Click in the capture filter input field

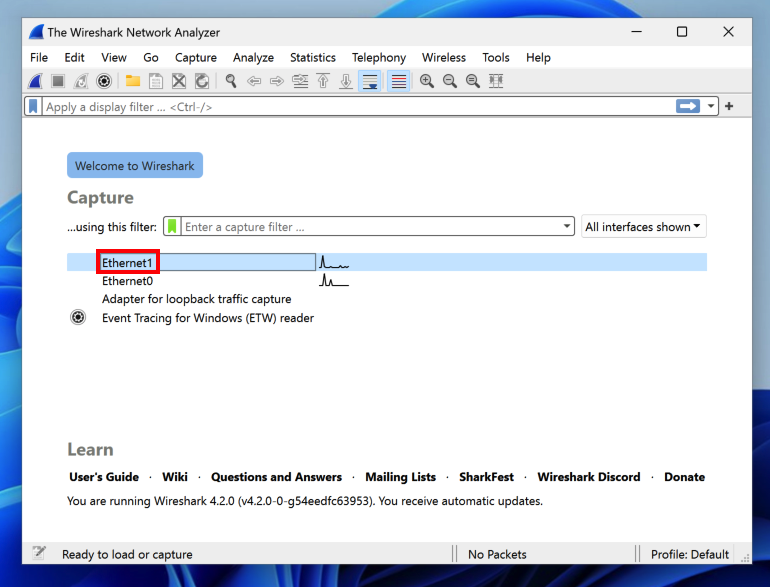click(371, 226)
